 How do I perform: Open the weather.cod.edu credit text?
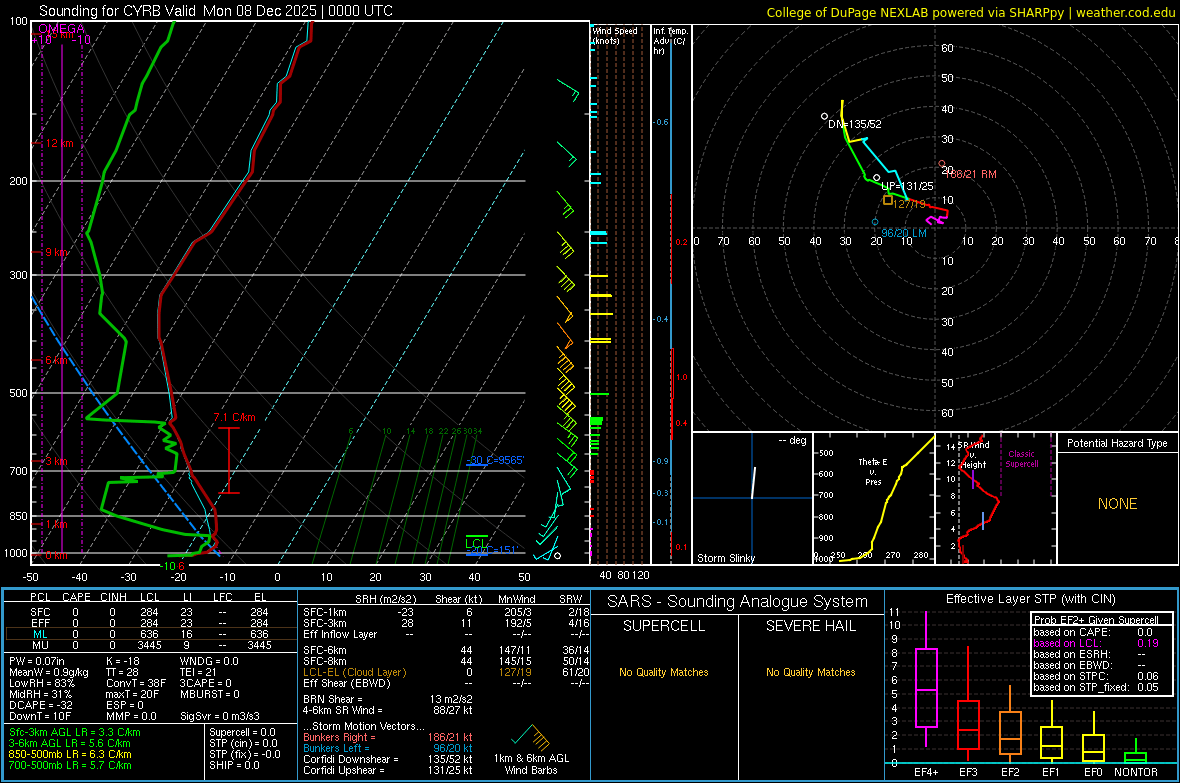(x=1125, y=12)
